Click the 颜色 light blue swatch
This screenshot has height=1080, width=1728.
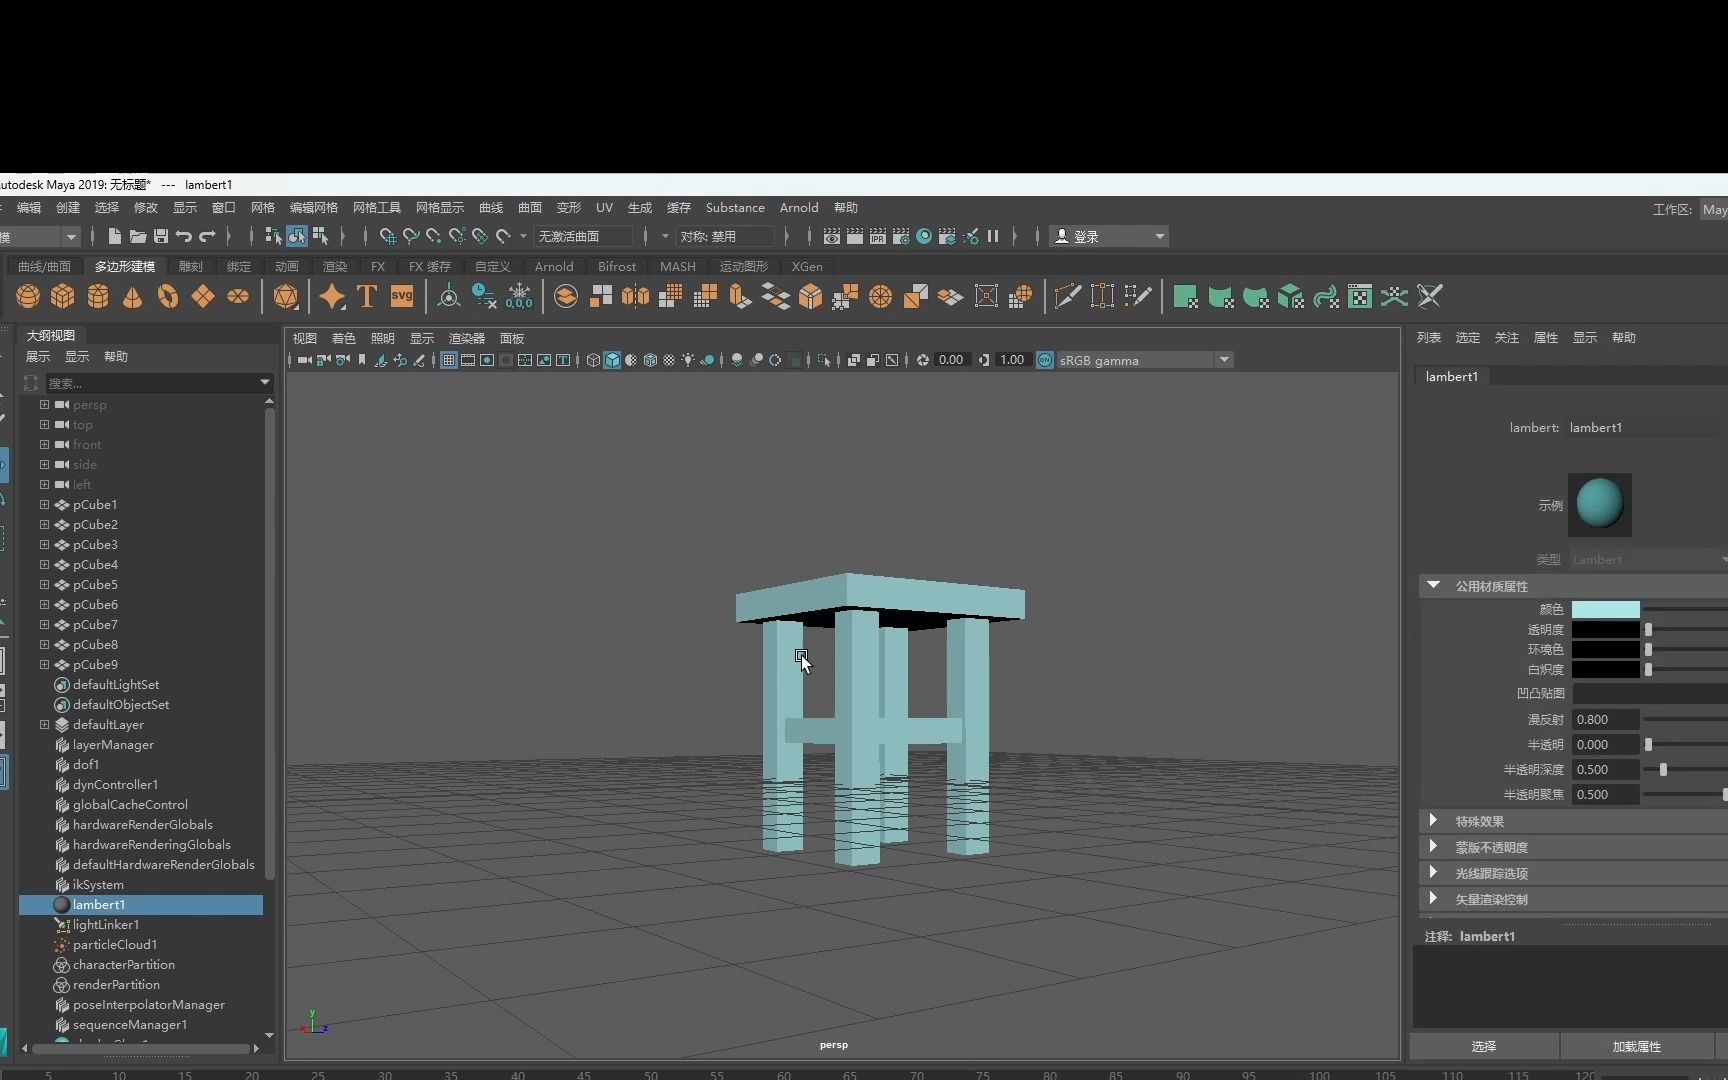point(1606,609)
